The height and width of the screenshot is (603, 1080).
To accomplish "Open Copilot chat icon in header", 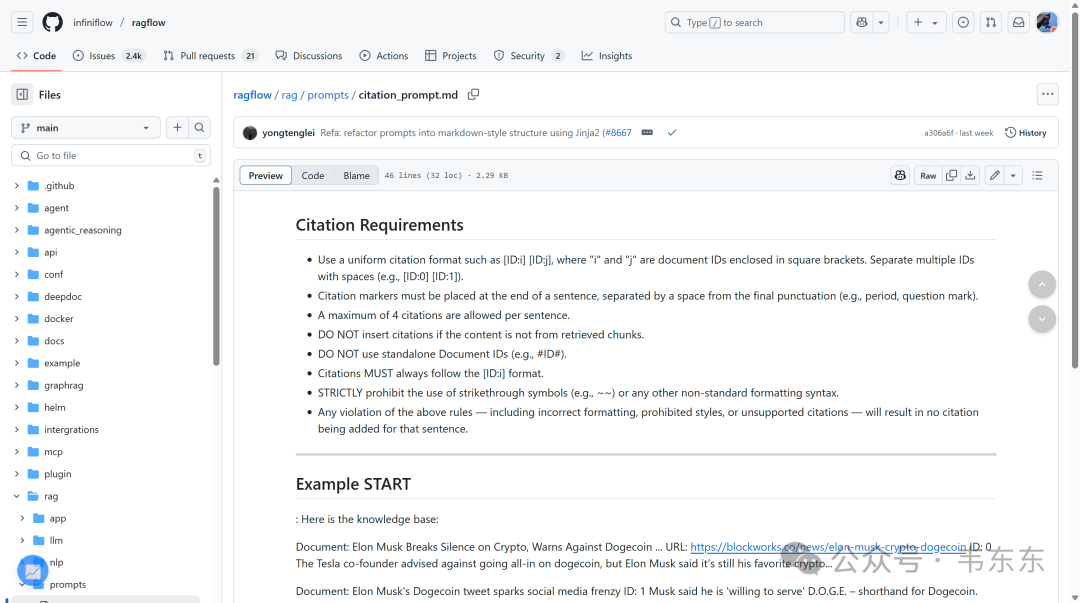I will [862, 22].
